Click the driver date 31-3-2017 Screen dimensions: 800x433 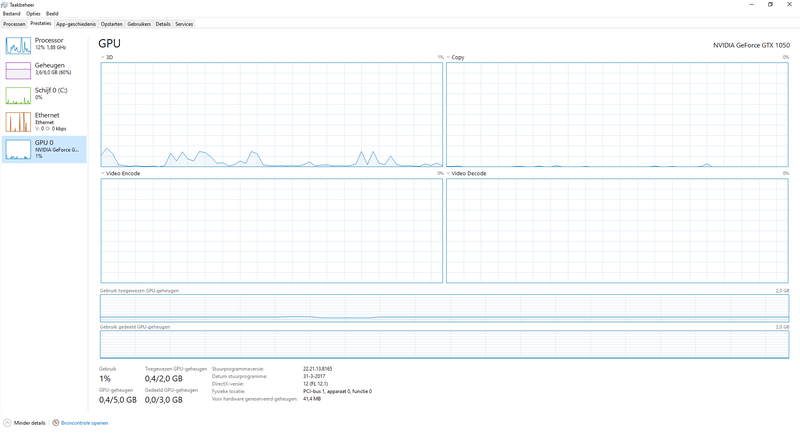(314, 376)
